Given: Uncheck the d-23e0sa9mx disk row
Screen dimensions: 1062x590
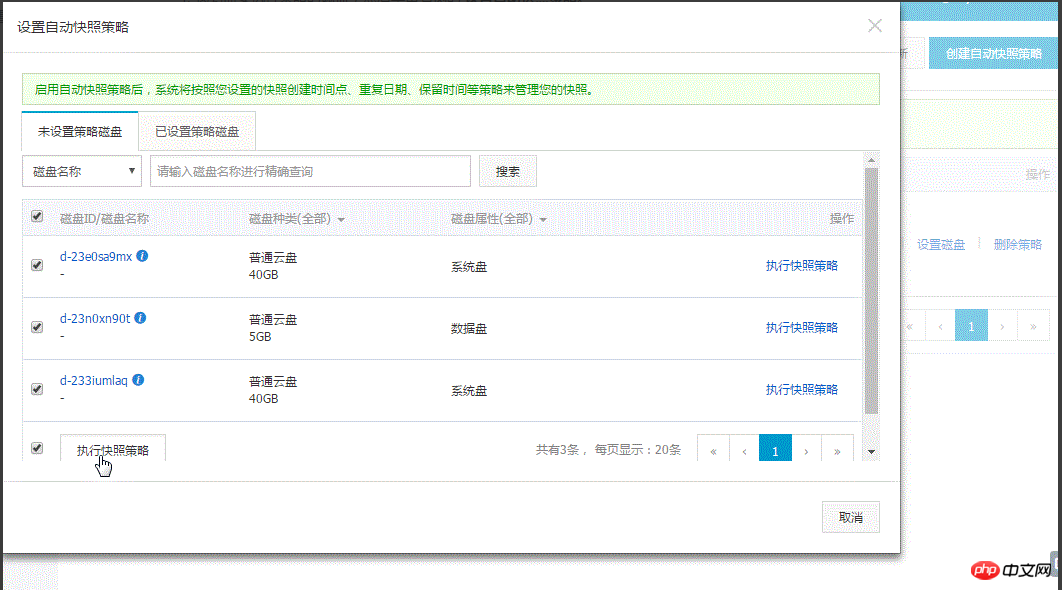Looking at the screenshot, I should (x=37, y=265).
